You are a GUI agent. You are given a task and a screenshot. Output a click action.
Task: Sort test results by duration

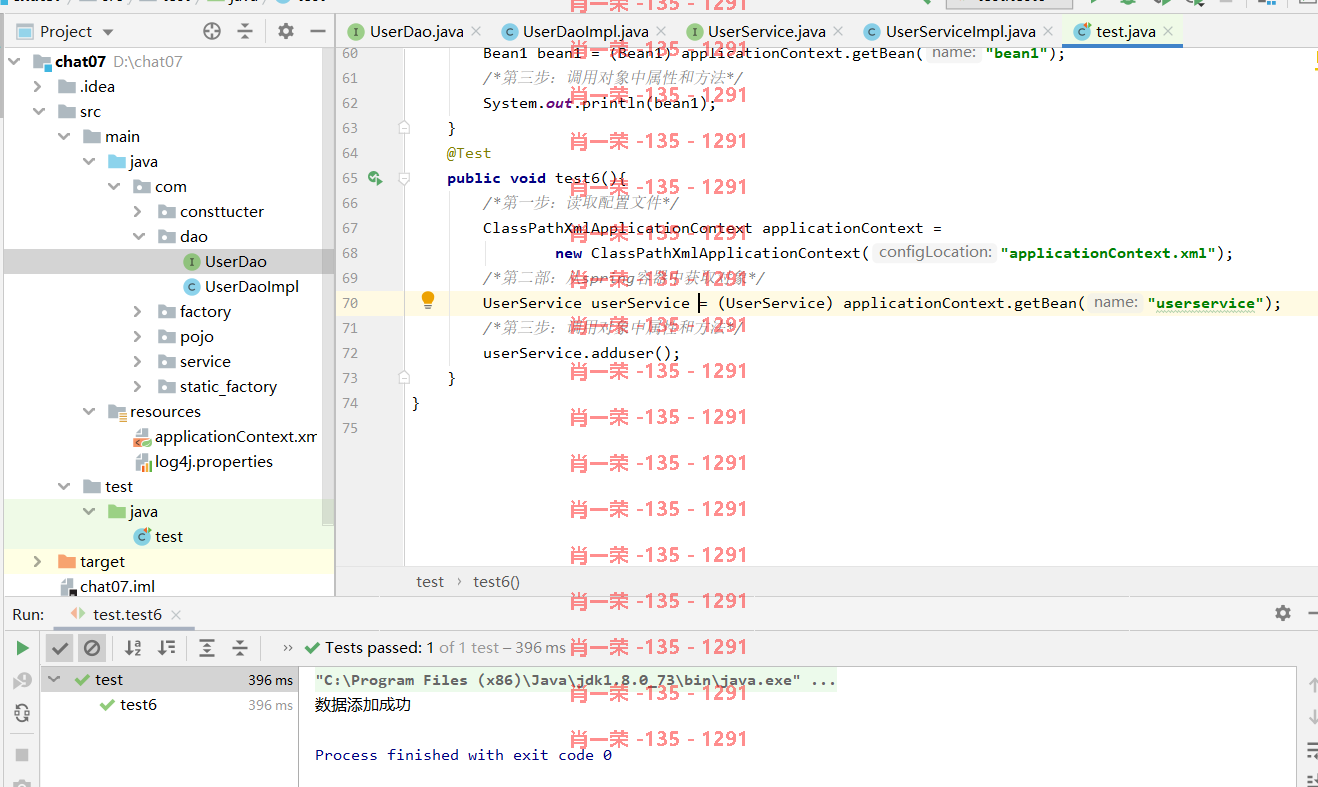click(x=167, y=648)
